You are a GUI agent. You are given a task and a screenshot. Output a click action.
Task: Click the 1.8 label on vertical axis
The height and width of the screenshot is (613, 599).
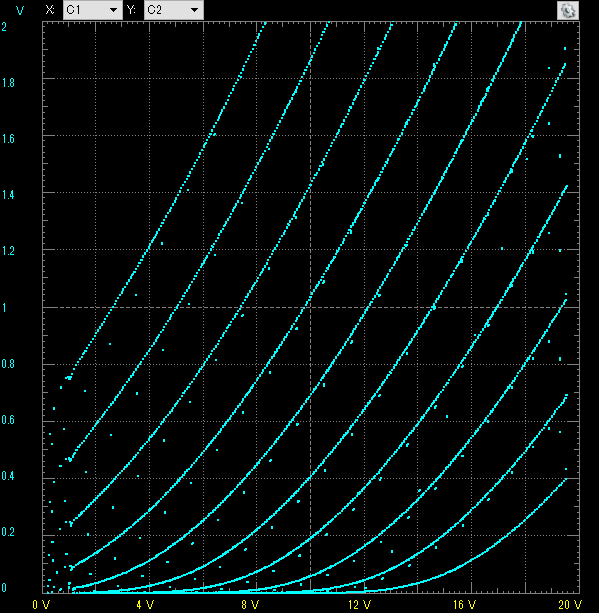click(x=8, y=82)
